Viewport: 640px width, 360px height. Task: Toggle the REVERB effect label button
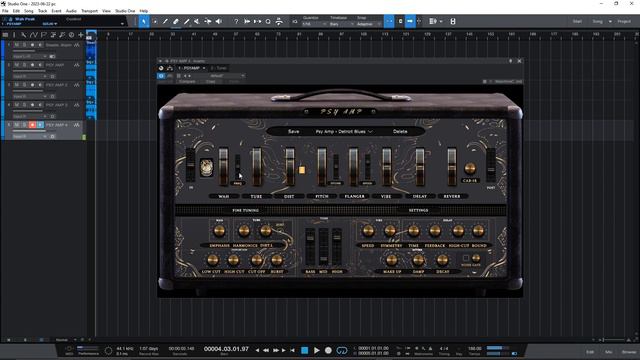tap(451, 196)
